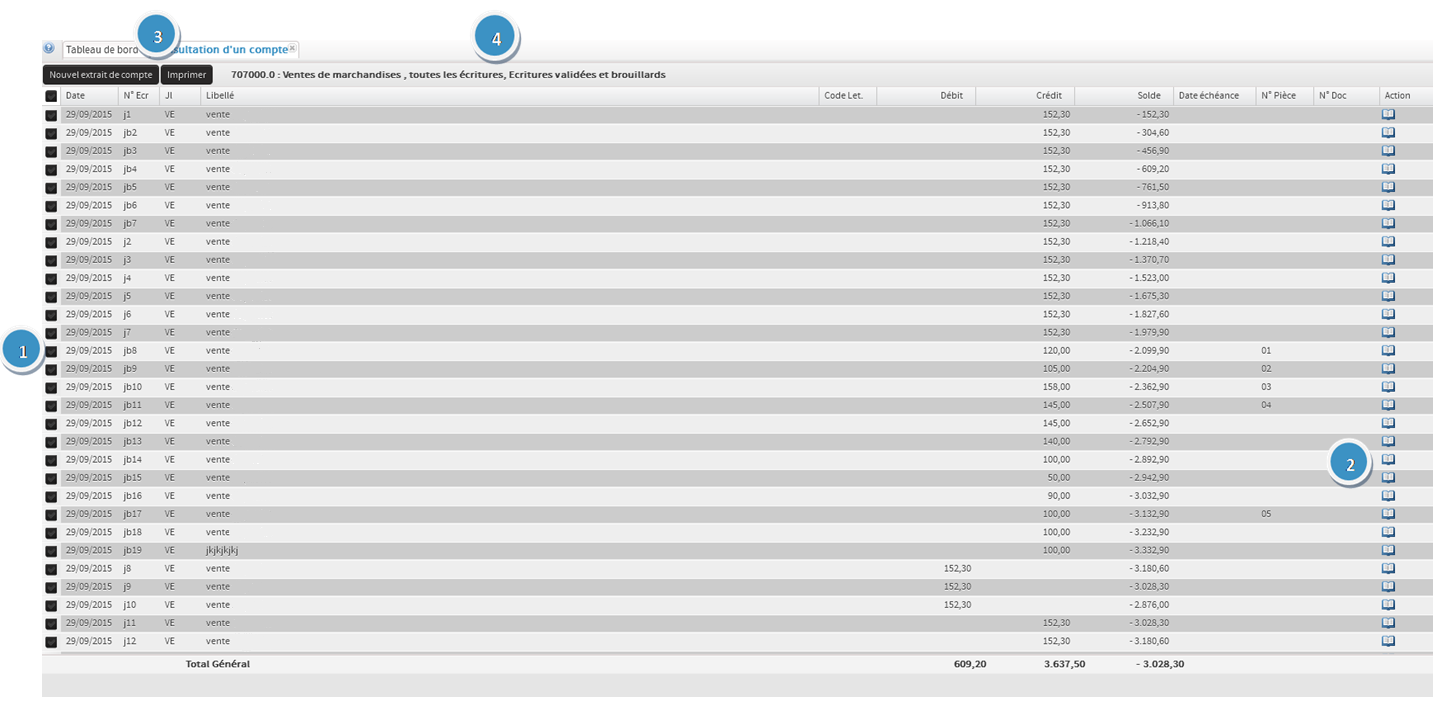Toggle the select-all checkbox in the table header
1433x726 pixels.
coord(51,96)
